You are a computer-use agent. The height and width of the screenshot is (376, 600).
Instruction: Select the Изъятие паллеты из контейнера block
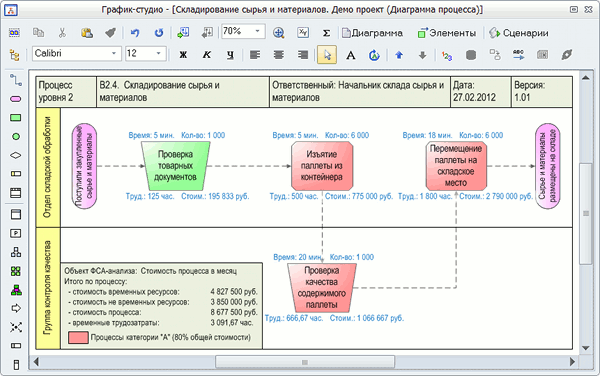click(322, 166)
